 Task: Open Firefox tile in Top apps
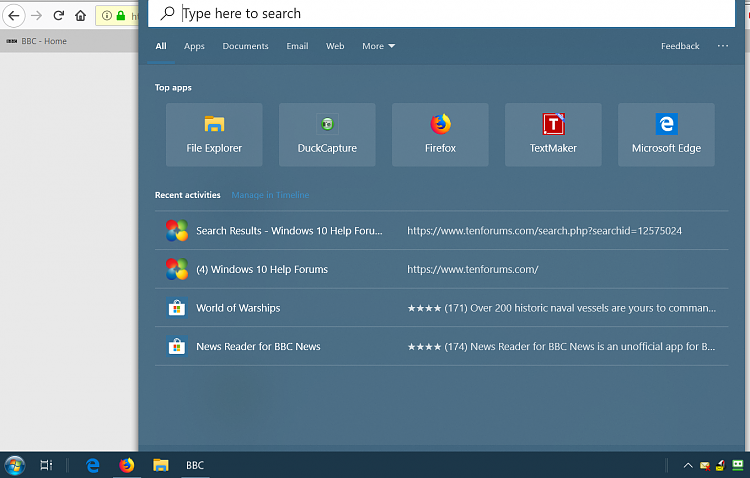tap(440, 135)
